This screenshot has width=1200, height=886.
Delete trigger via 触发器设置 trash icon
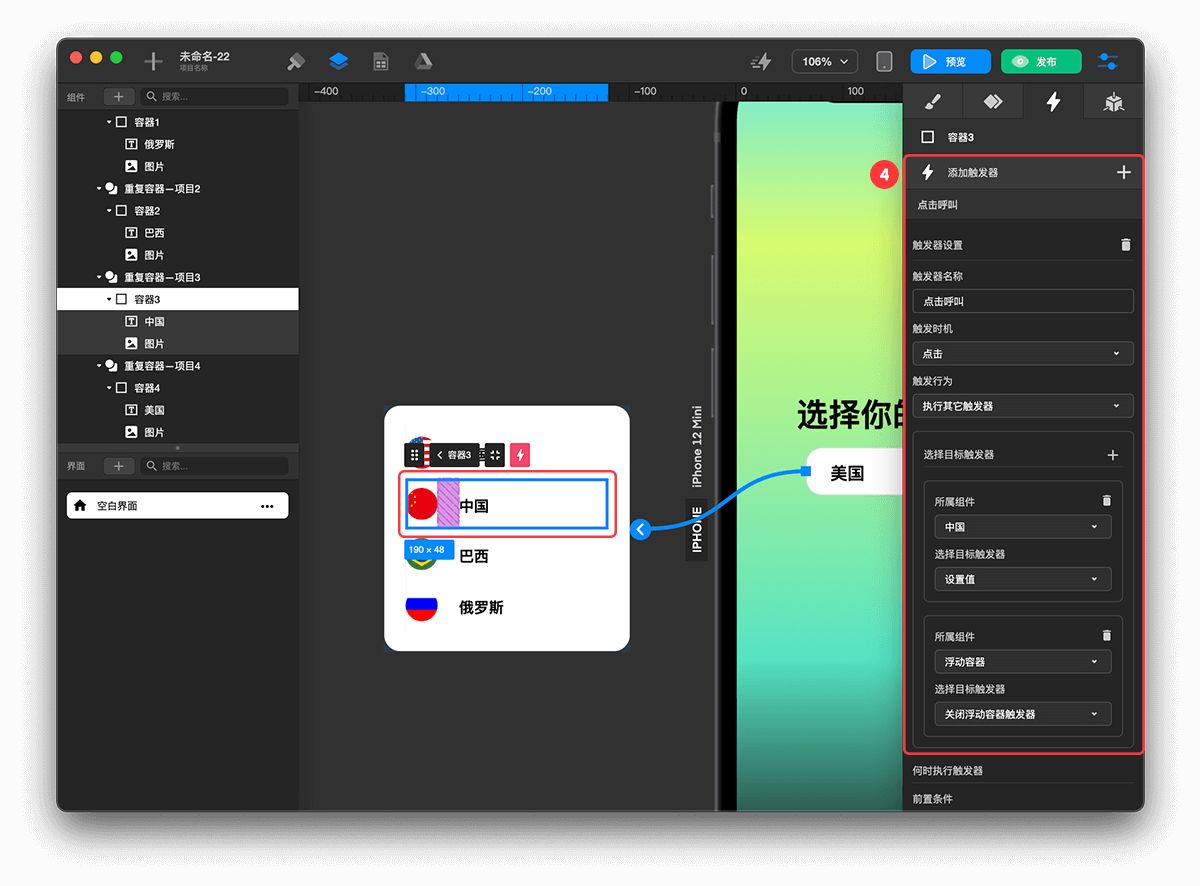point(1126,245)
